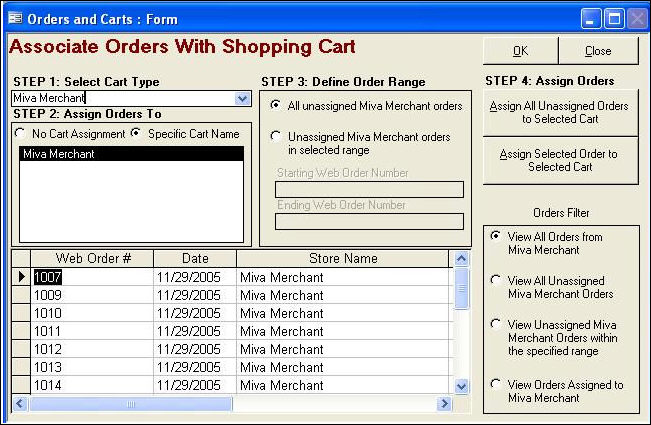Image resolution: width=651 pixels, height=425 pixels.
Task: Click the orders table scroll up arrow
Action: coord(461,259)
